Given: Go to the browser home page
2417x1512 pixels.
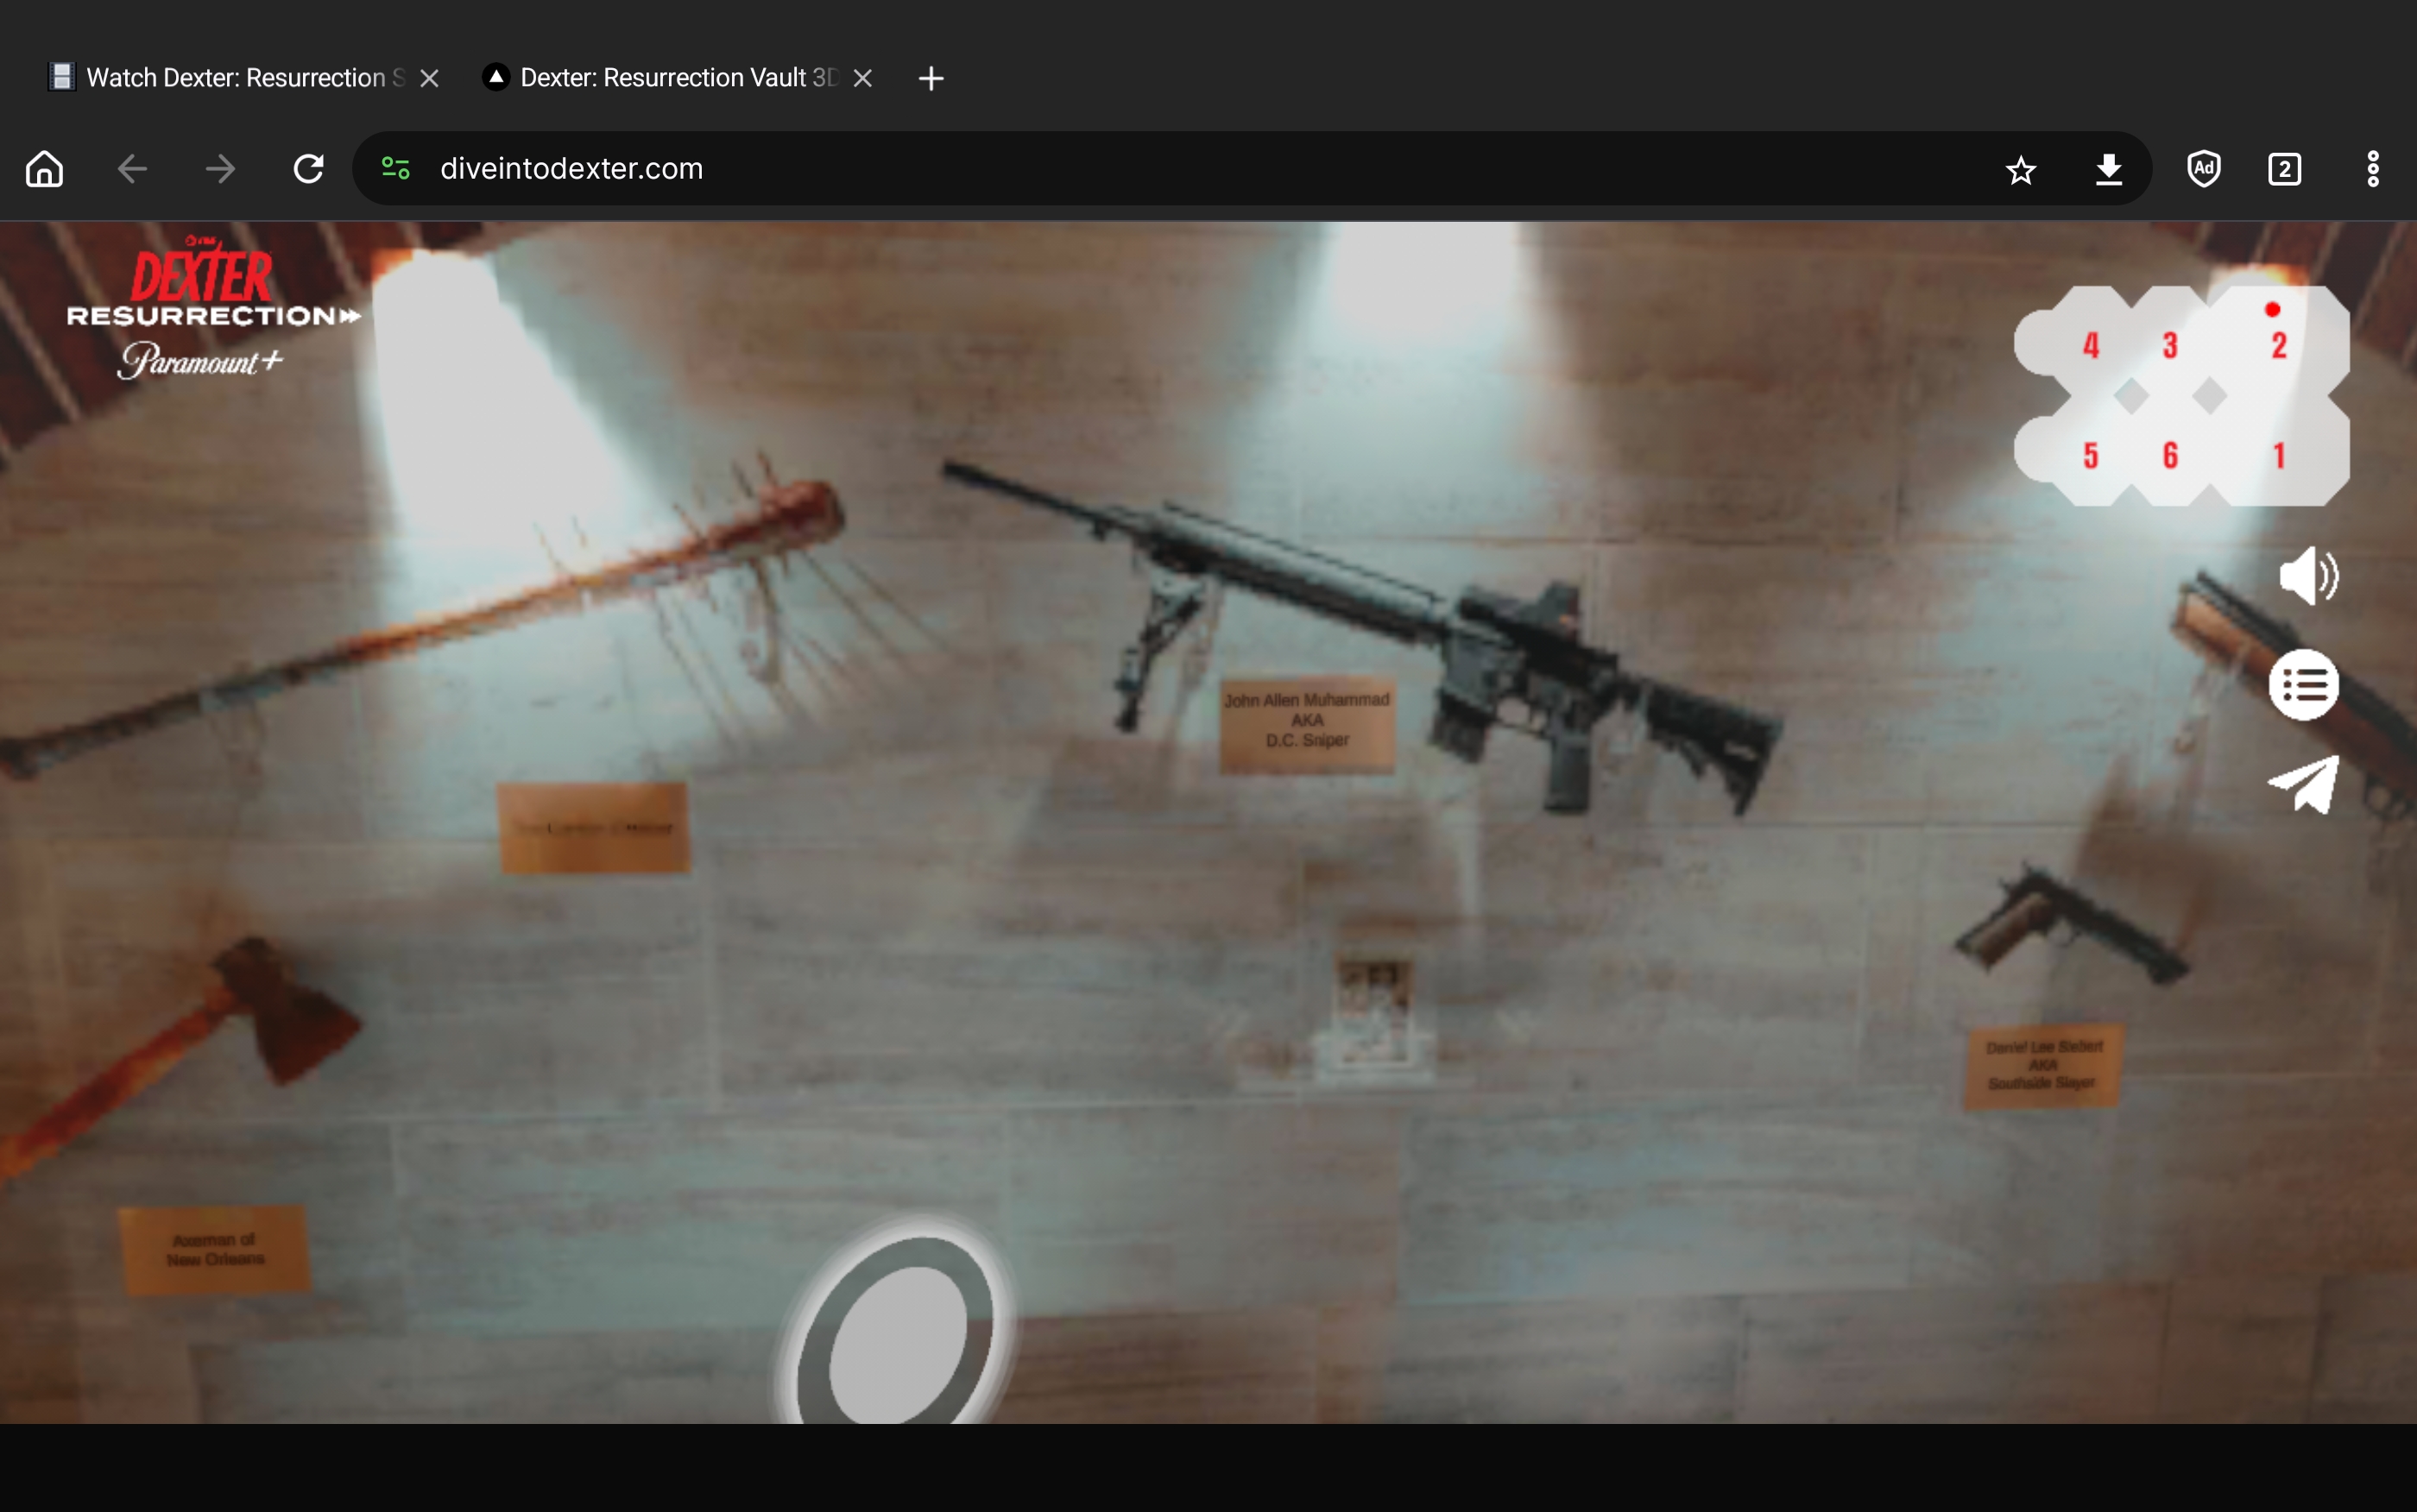Looking at the screenshot, I should (44, 169).
